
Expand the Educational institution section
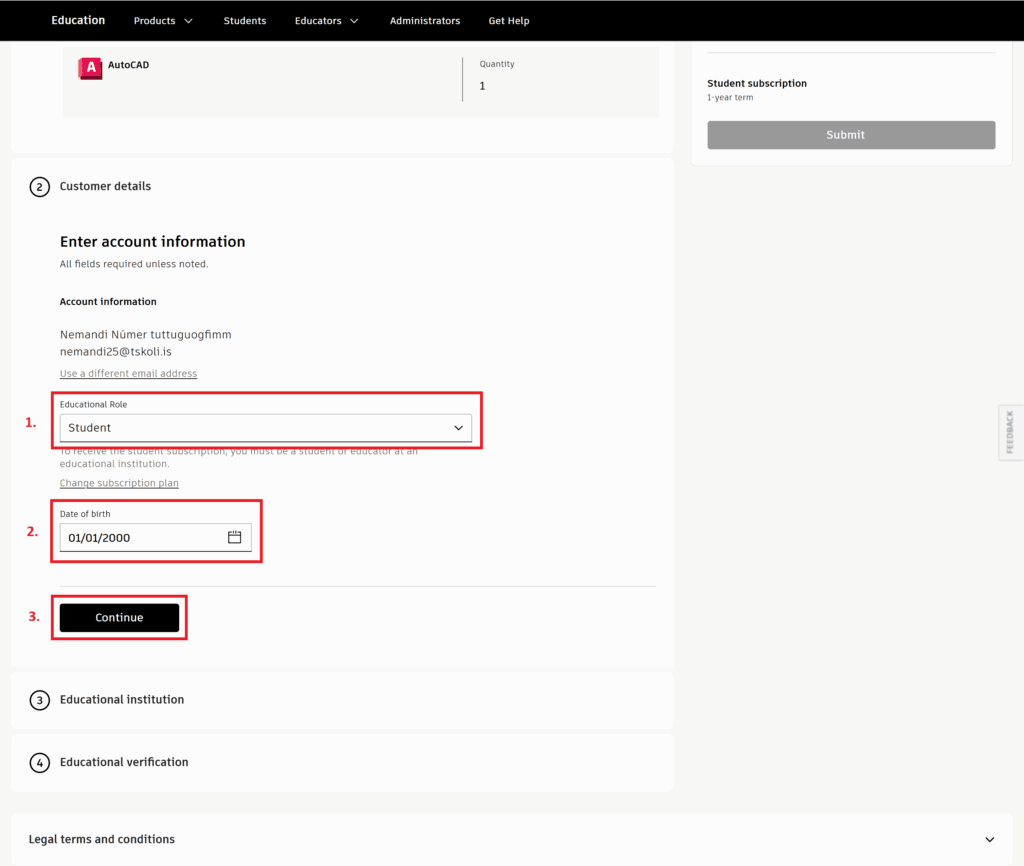pyautogui.click(x=122, y=700)
